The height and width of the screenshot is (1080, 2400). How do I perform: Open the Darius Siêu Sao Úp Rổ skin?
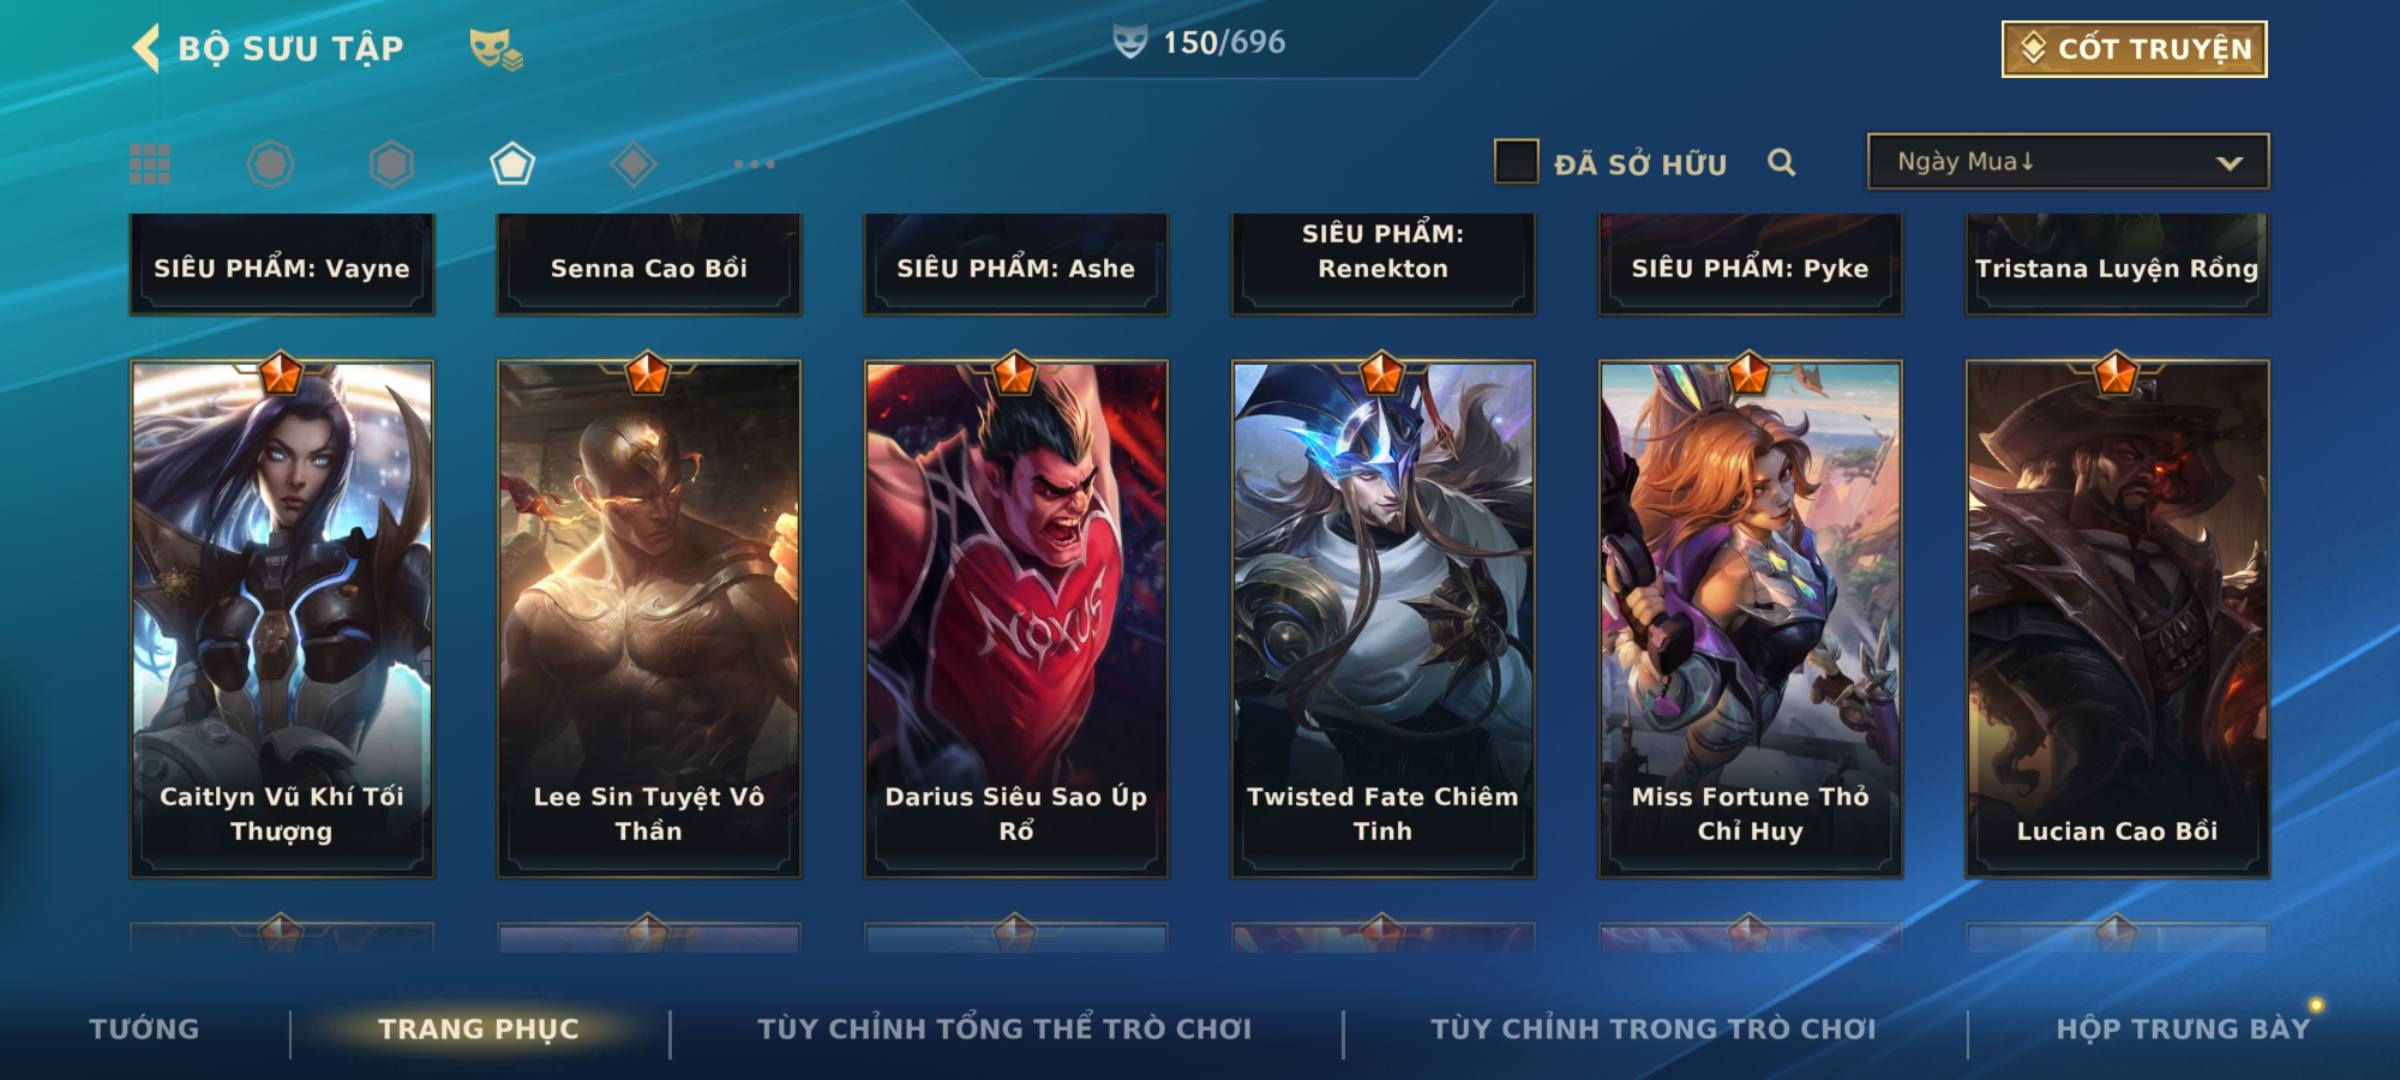(x=1016, y=618)
